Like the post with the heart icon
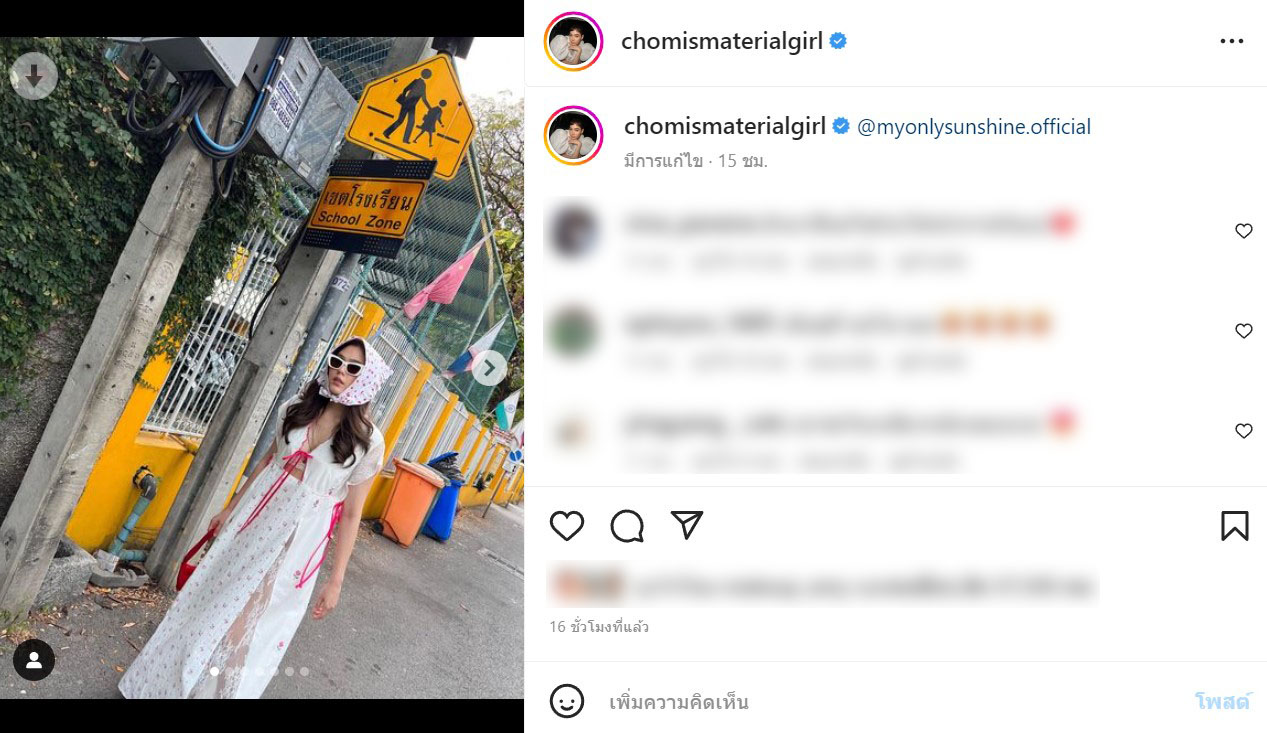The image size is (1267, 733). tap(567, 526)
